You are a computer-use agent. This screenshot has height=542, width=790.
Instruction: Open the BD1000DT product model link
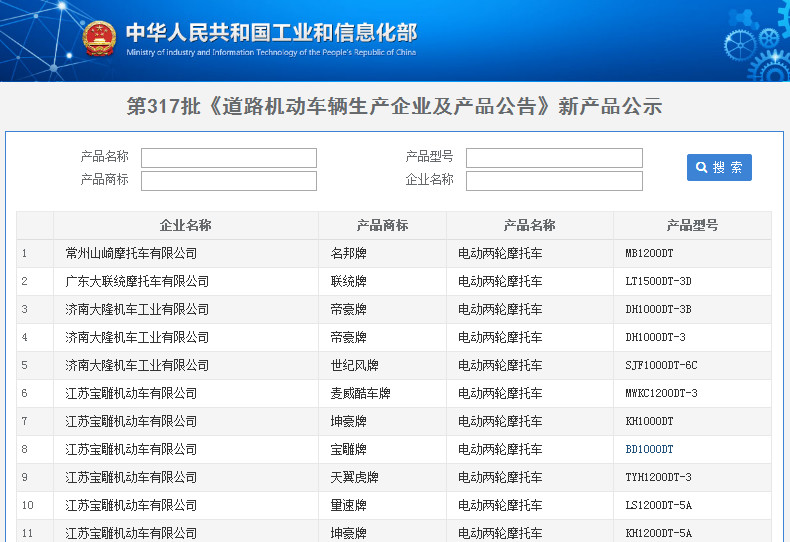[x=649, y=450]
